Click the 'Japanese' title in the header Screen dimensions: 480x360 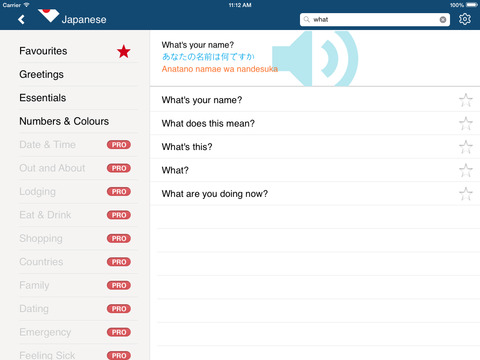[x=84, y=20]
